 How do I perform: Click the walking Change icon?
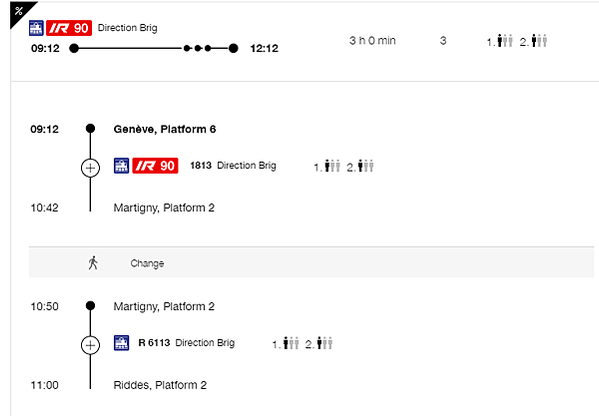pyautogui.click(x=93, y=263)
